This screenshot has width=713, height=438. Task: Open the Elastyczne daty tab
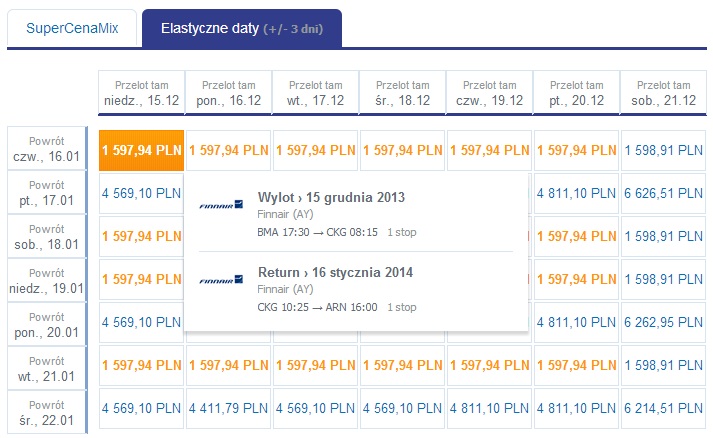(x=242, y=28)
